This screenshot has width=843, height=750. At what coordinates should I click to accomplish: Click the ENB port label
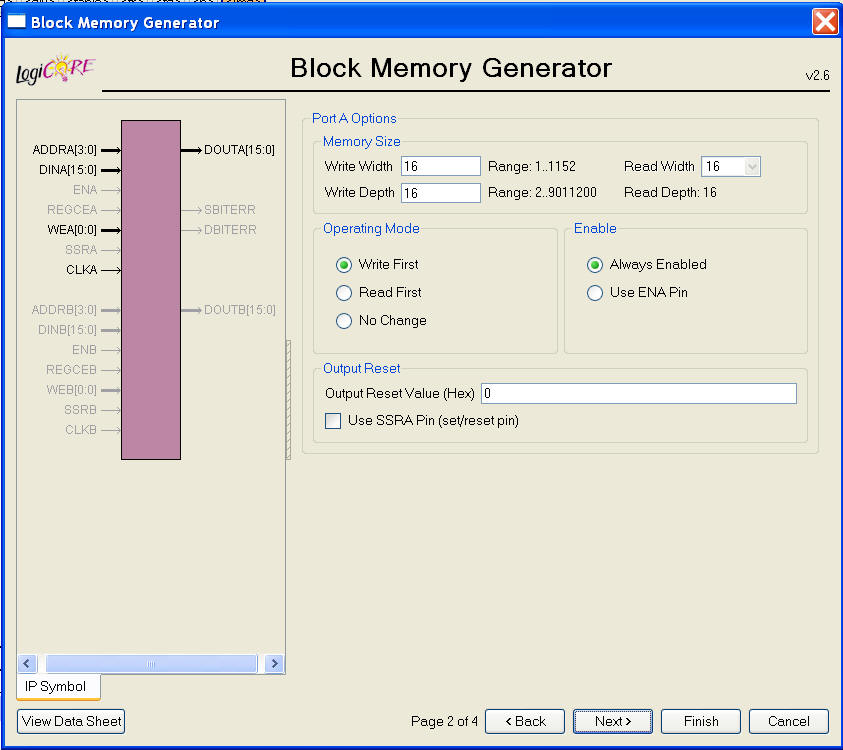84,350
